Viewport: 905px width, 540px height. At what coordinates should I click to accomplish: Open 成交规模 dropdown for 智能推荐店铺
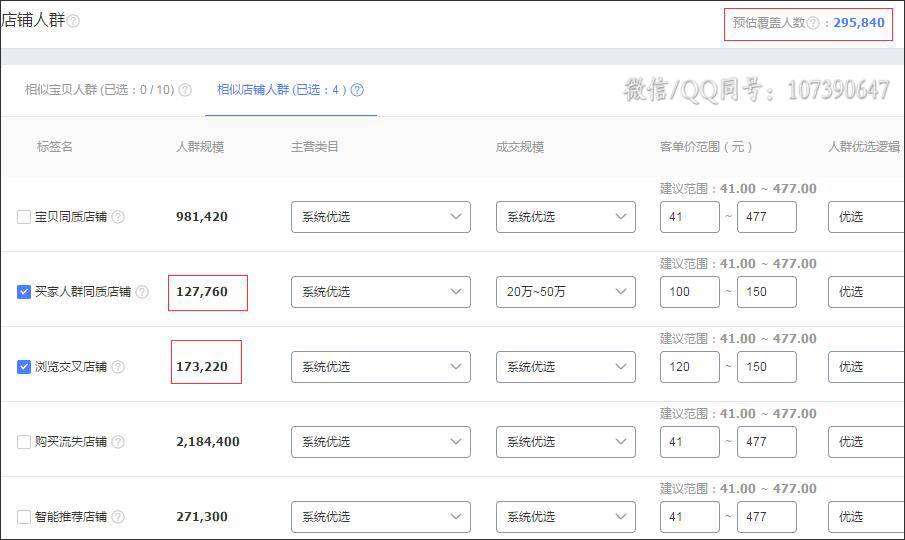click(x=566, y=517)
